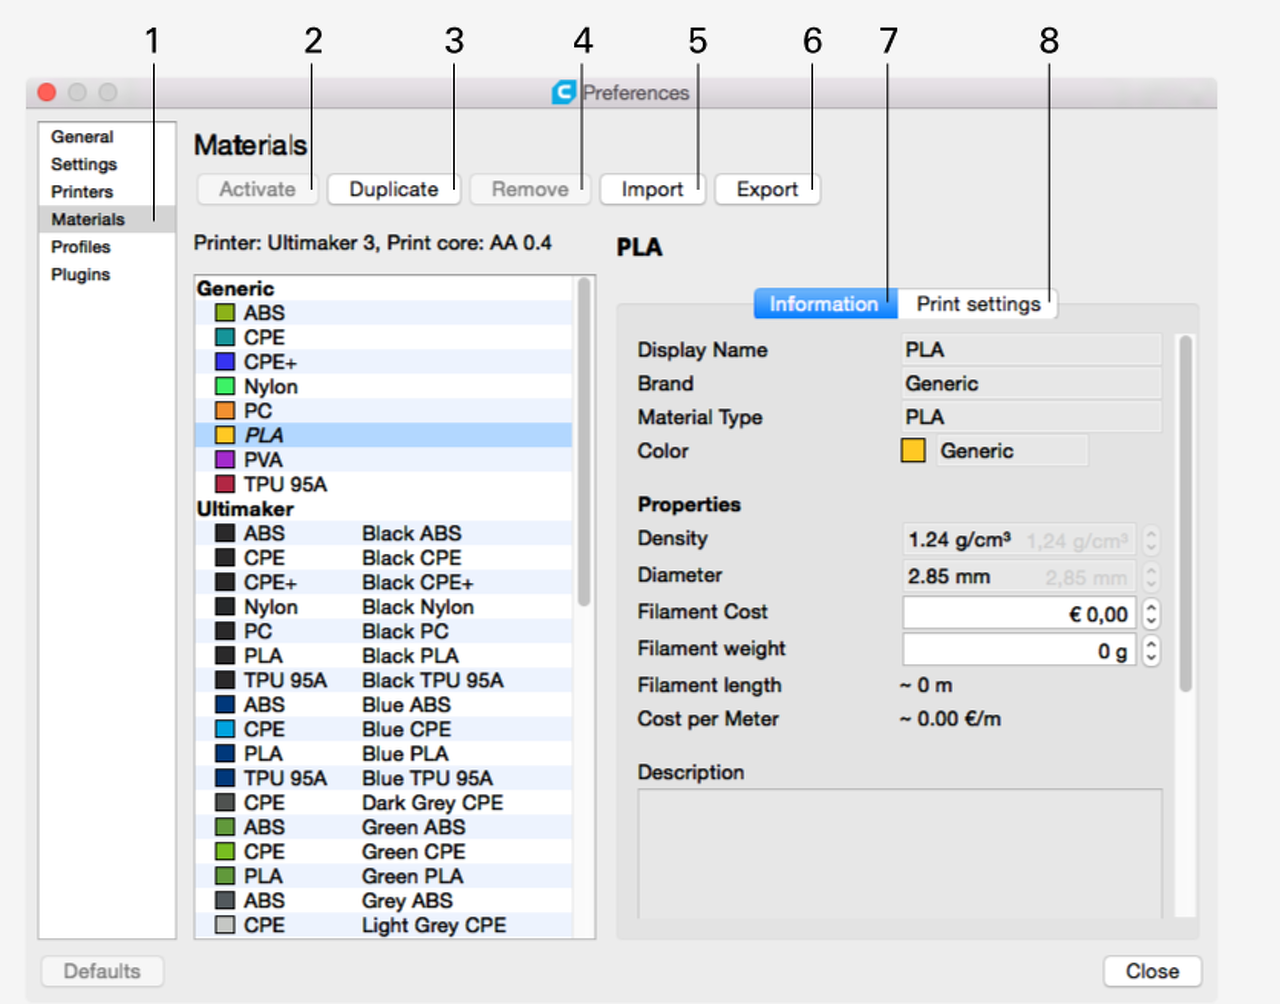Image resolution: width=1280 pixels, height=1004 pixels.
Task: Select the Blue PLA material row
Action: (384, 754)
